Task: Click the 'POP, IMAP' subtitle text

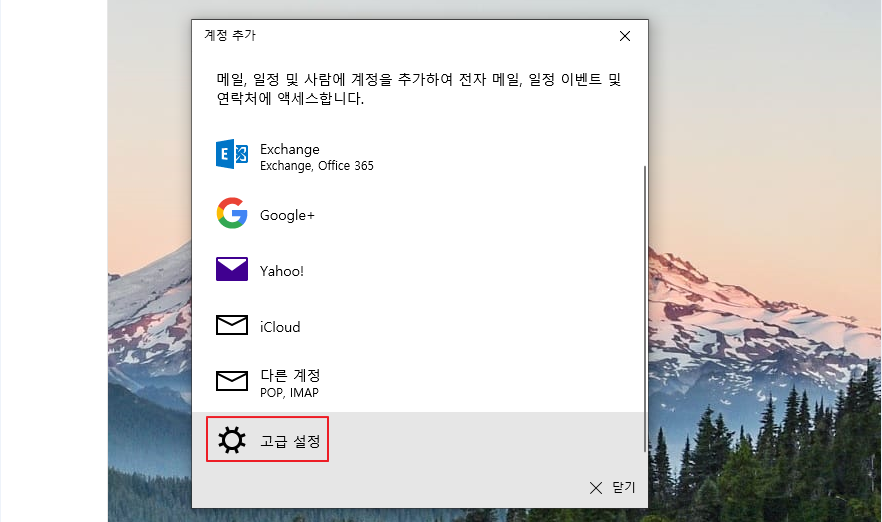Action: [x=289, y=393]
